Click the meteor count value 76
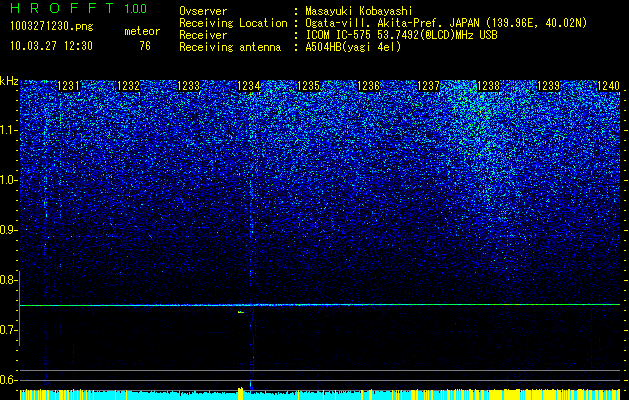The width and height of the screenshot is (629, 400). 145,46
